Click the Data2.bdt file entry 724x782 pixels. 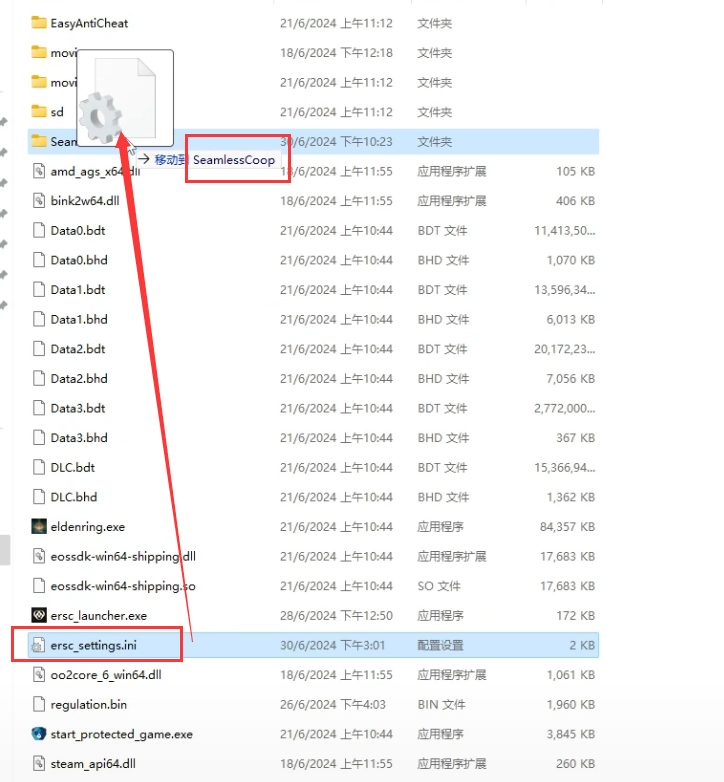click(77, 349)
